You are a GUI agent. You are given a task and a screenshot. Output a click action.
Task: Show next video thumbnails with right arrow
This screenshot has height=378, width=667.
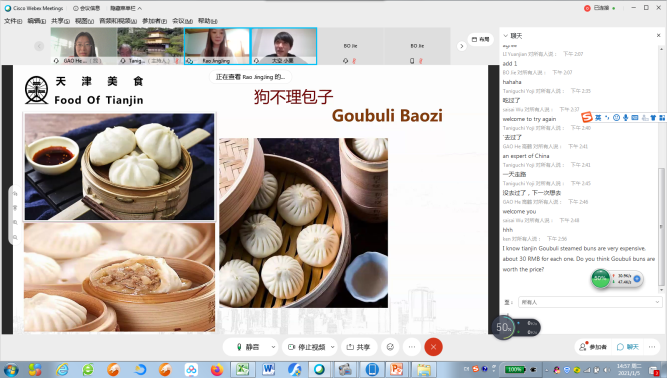[x=462, y=46]
